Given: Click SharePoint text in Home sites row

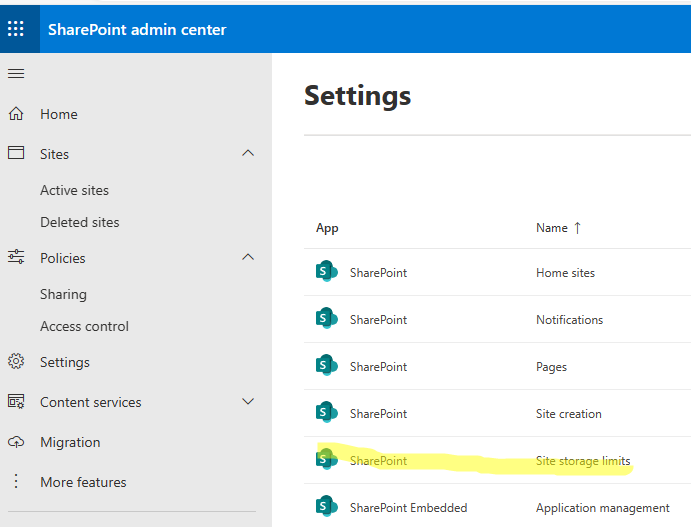Looking at the screenshot, I should tap(379, 273).
